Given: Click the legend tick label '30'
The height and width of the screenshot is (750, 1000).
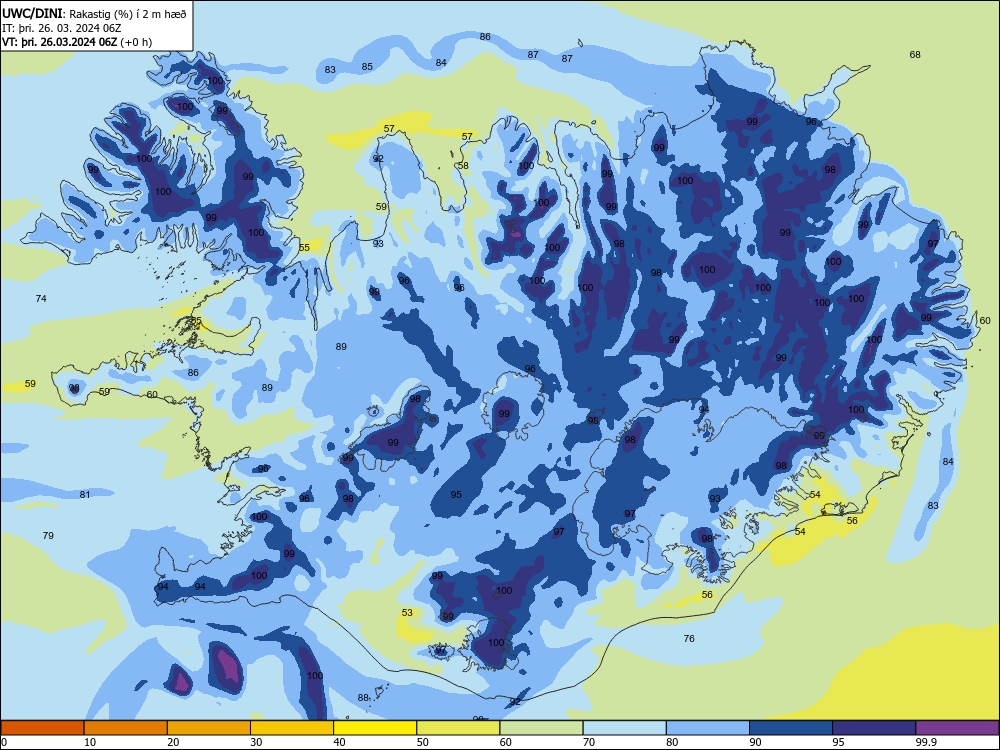Looking at the screenshot, I should click(256, 742).
